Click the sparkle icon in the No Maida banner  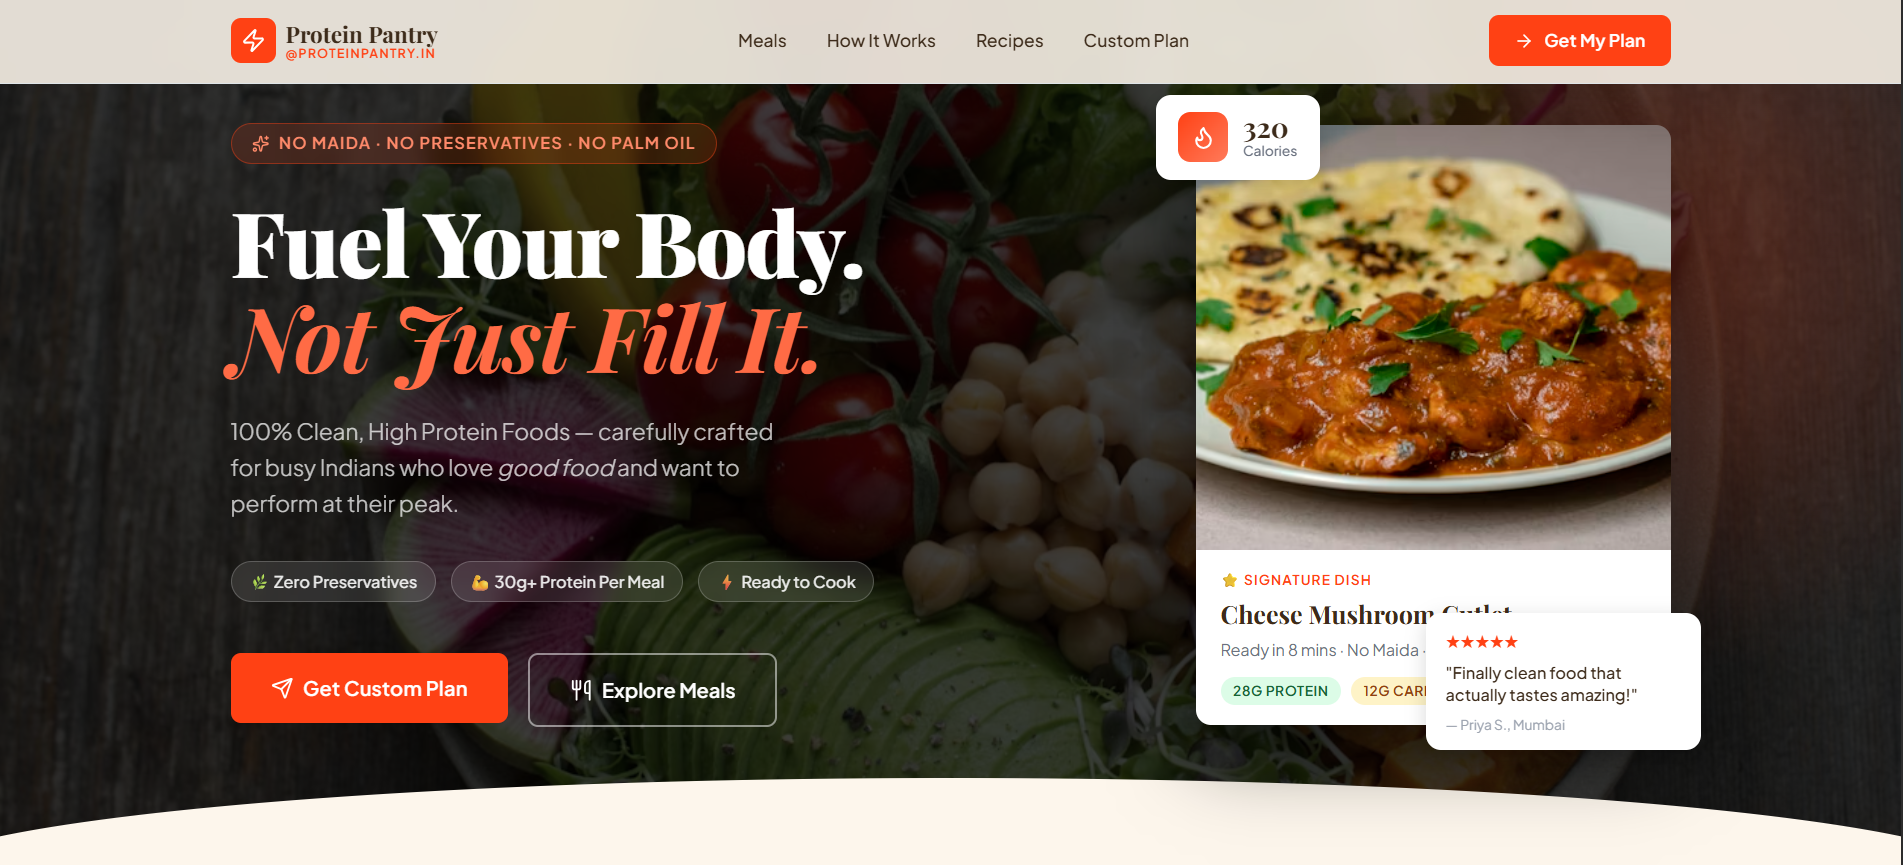coord(260,144)
